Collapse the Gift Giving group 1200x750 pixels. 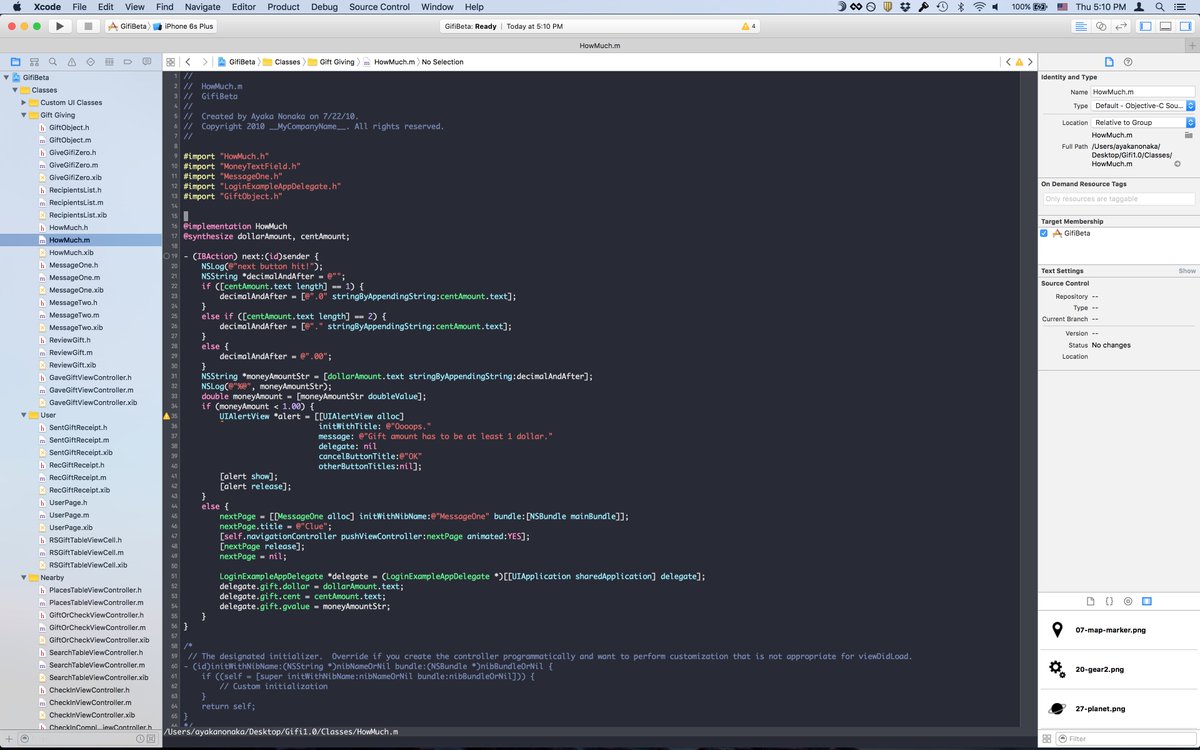(x=24, y=115)
